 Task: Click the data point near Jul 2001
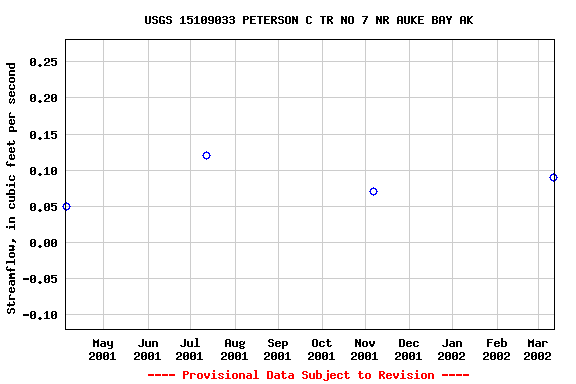206,155
